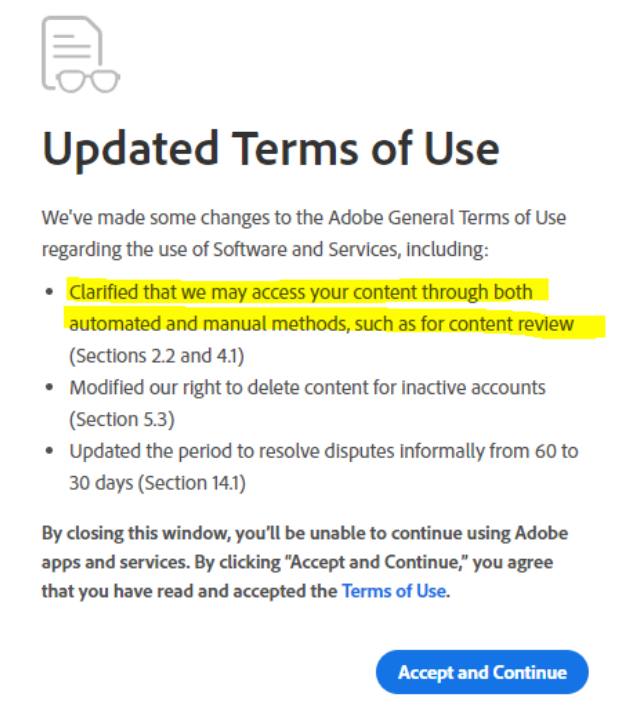Click the first bullet point dot
The width and height of the screenshot is (630, 706).
pyautogui.click(x=50, y=293)
